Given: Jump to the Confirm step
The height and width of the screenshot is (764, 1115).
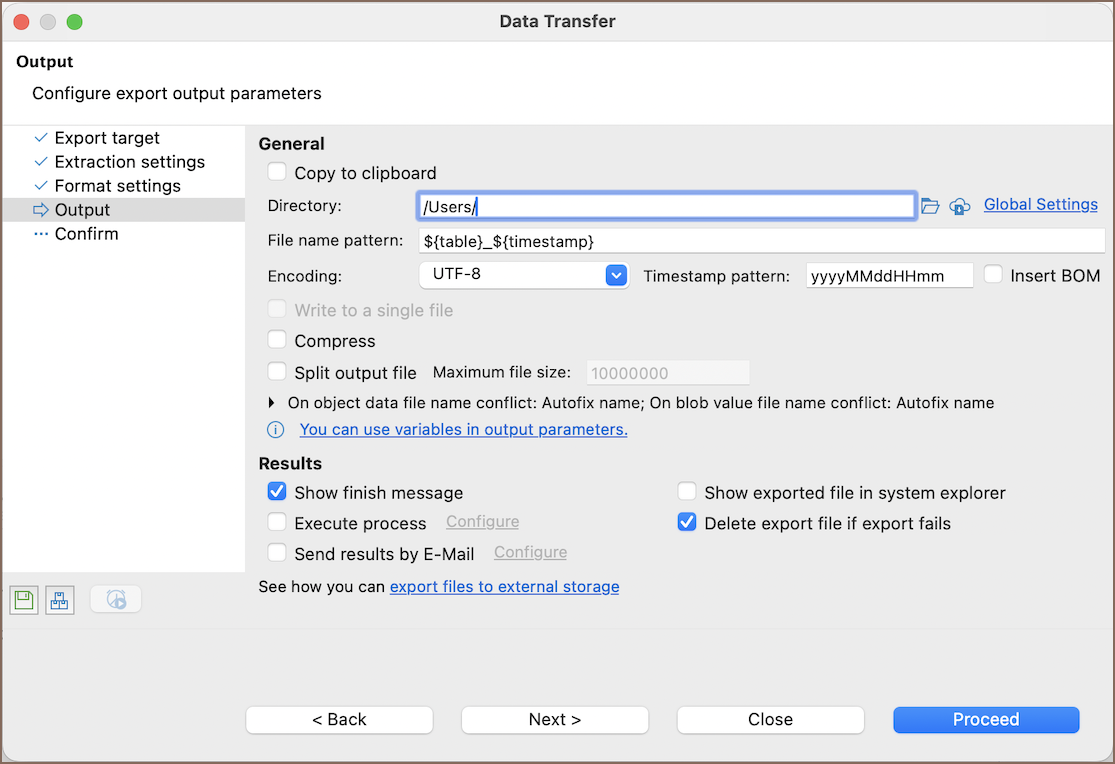Looking at the screenshot, I should 86,234.
